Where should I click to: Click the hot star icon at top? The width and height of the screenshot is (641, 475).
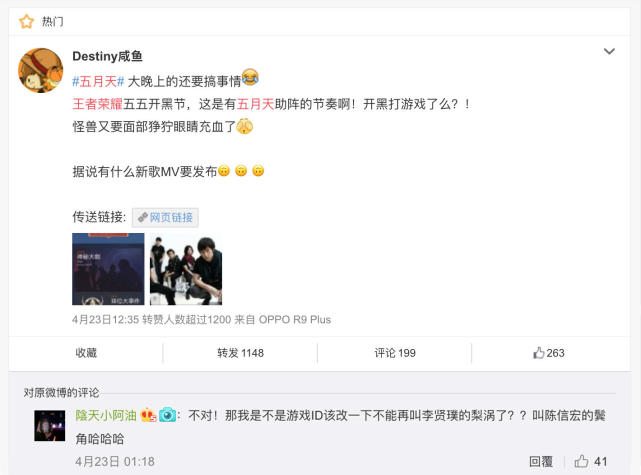[27, 21]
